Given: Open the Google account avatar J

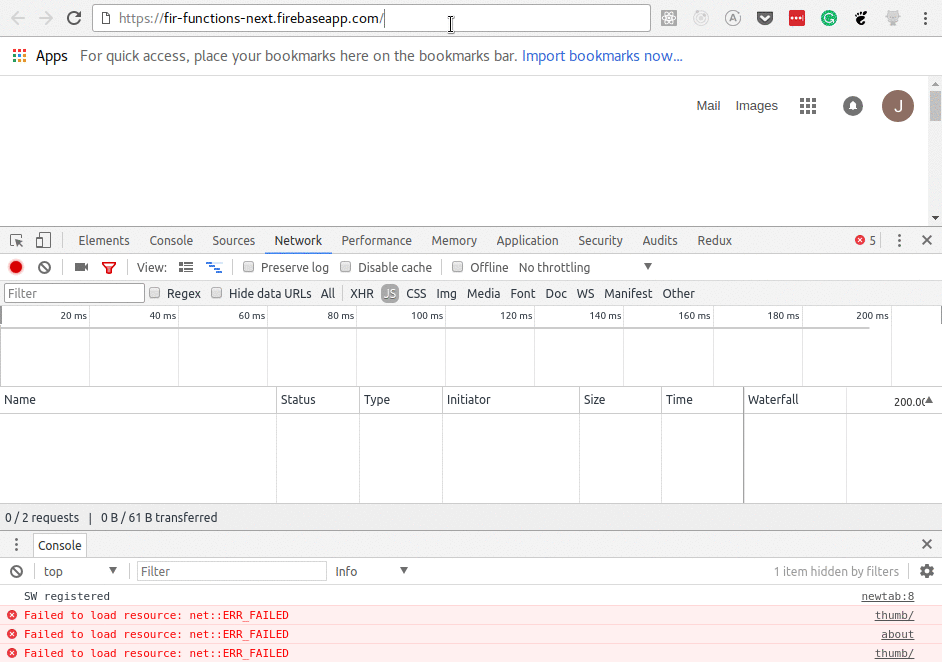Looking at the screenshot, I should coord(898,106).
